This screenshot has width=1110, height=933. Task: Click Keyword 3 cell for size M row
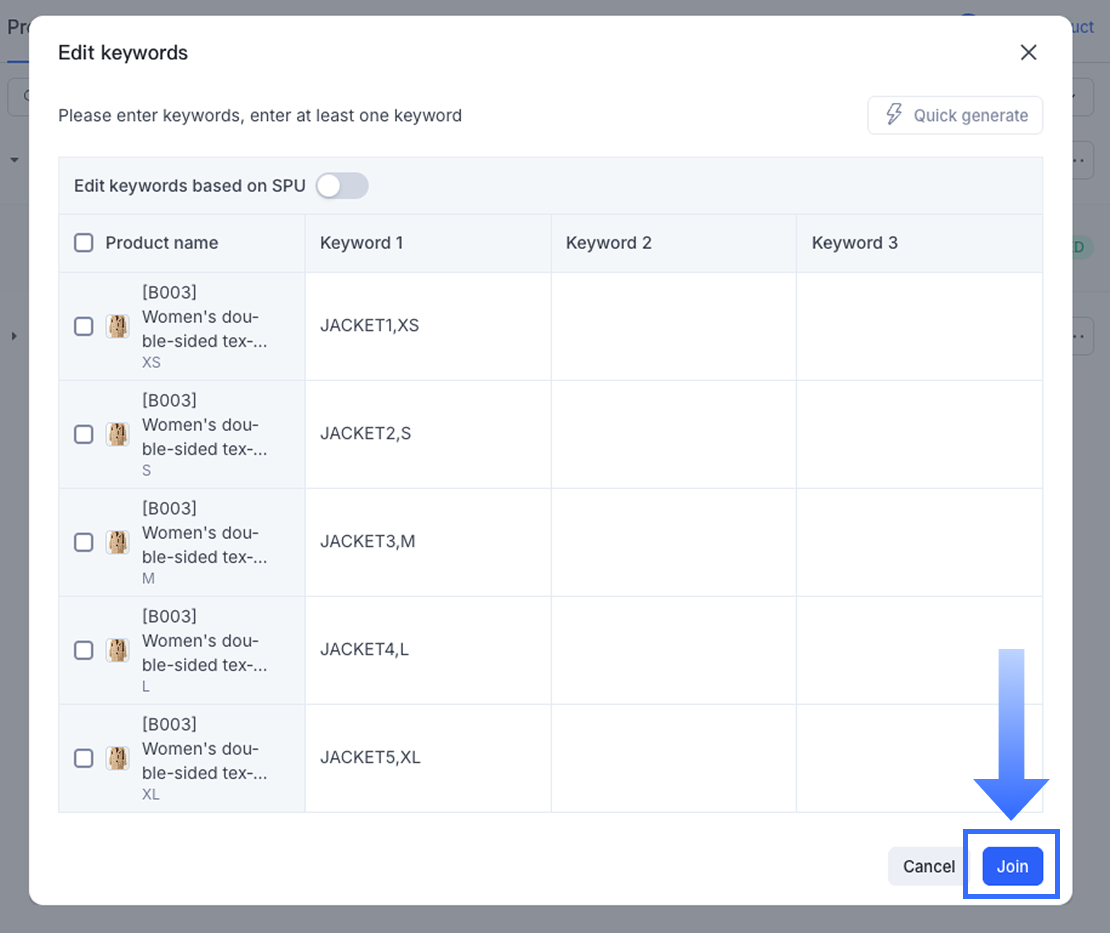[x=919, y=542]
